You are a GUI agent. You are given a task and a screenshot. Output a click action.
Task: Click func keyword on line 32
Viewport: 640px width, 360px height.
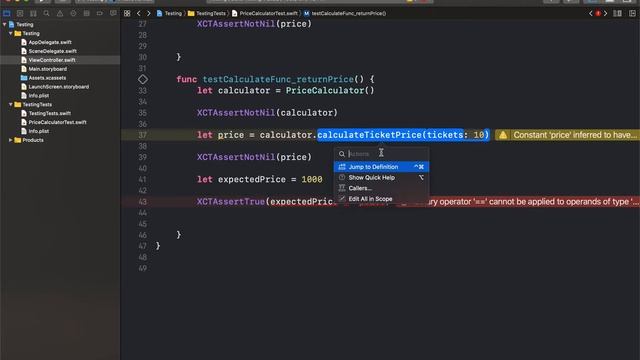click(187, 79)
